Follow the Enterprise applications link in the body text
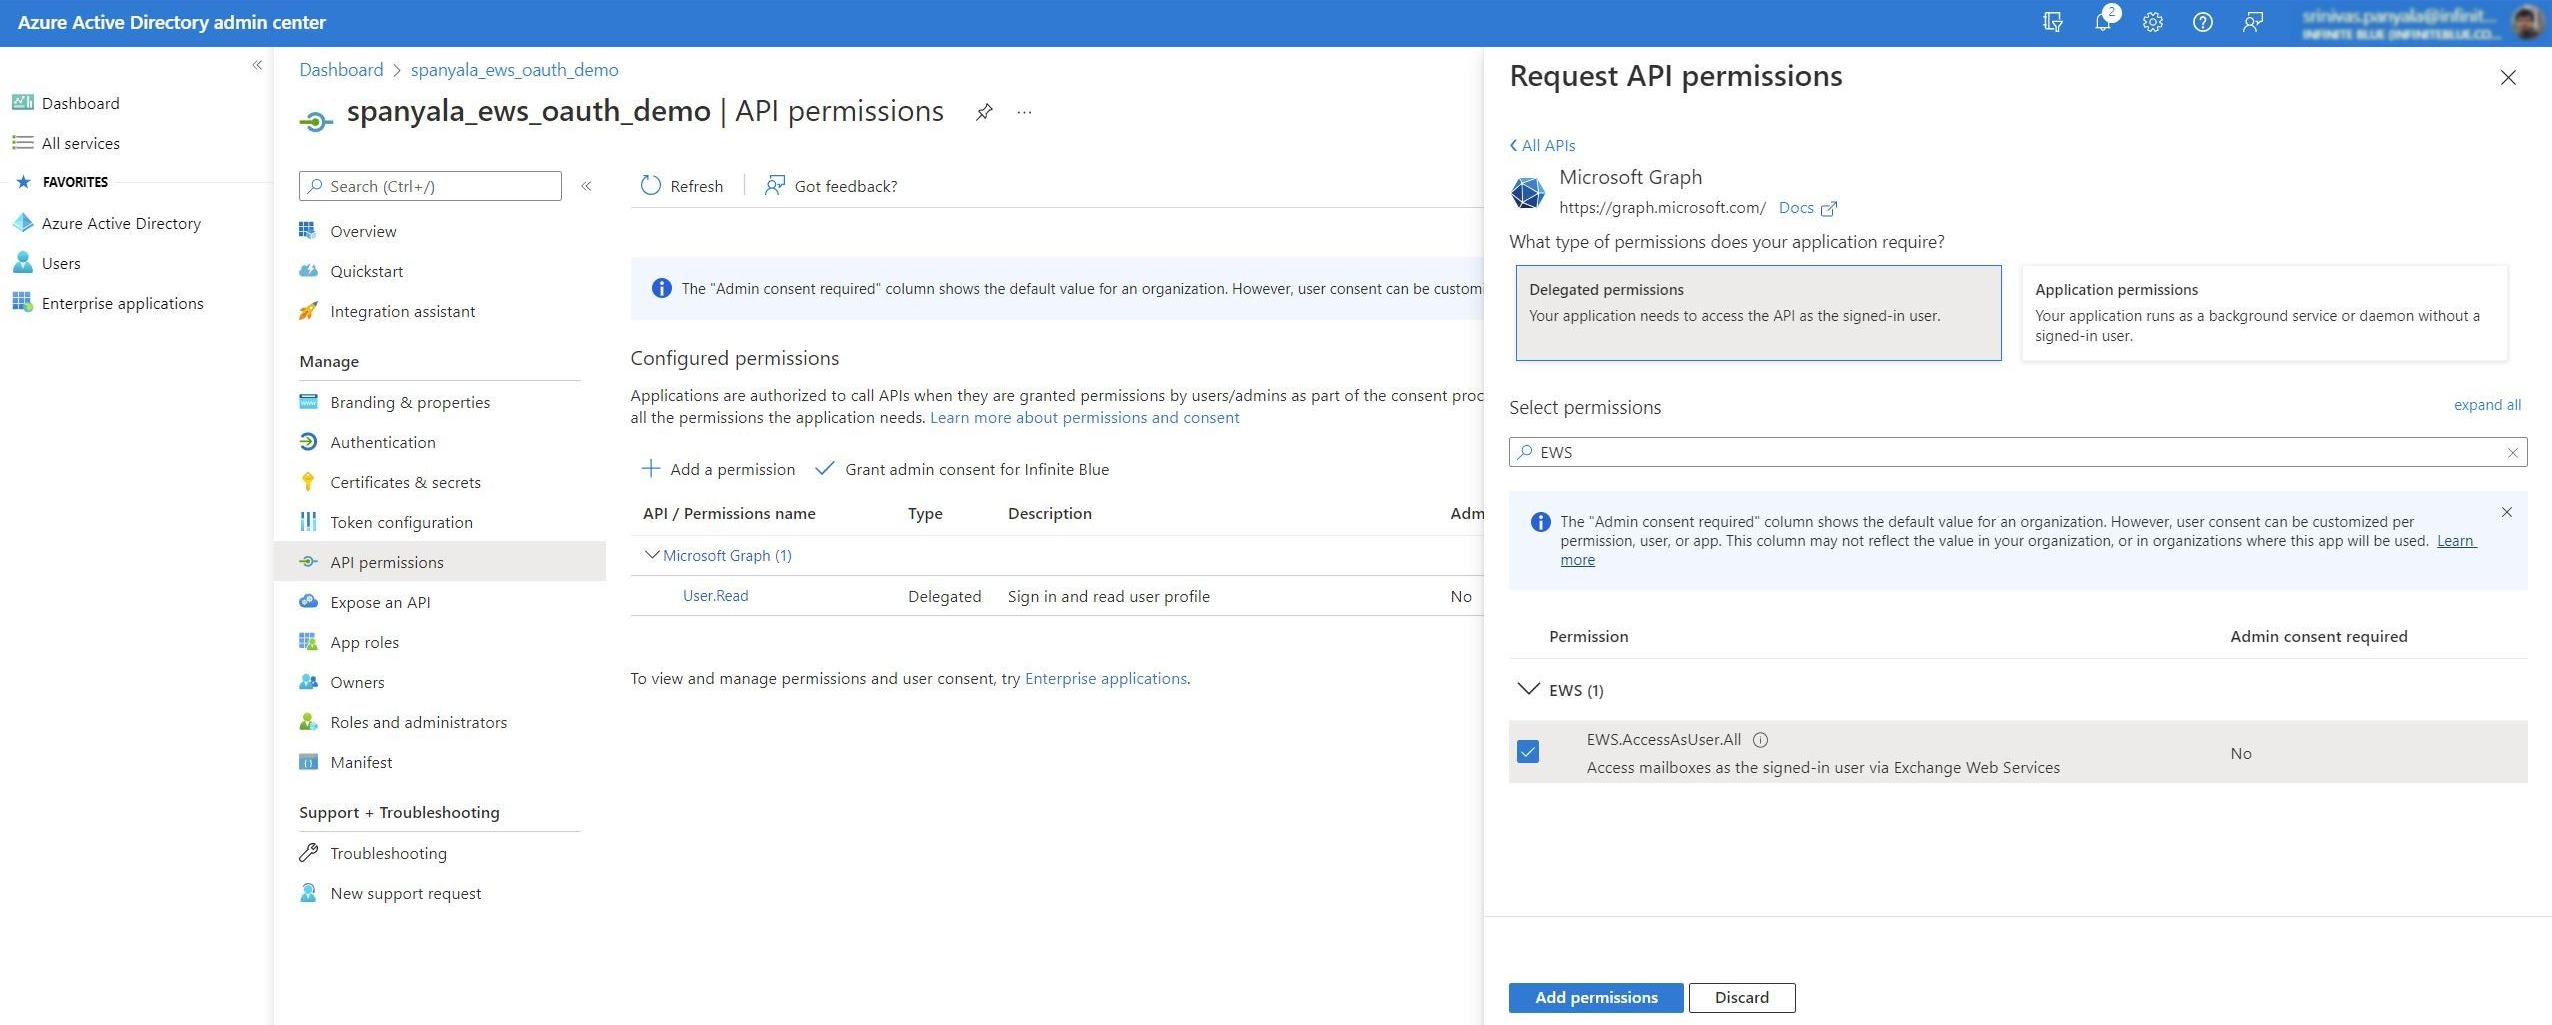Viewport: 2552px width, 1025px height. [x=1106, y=678]
